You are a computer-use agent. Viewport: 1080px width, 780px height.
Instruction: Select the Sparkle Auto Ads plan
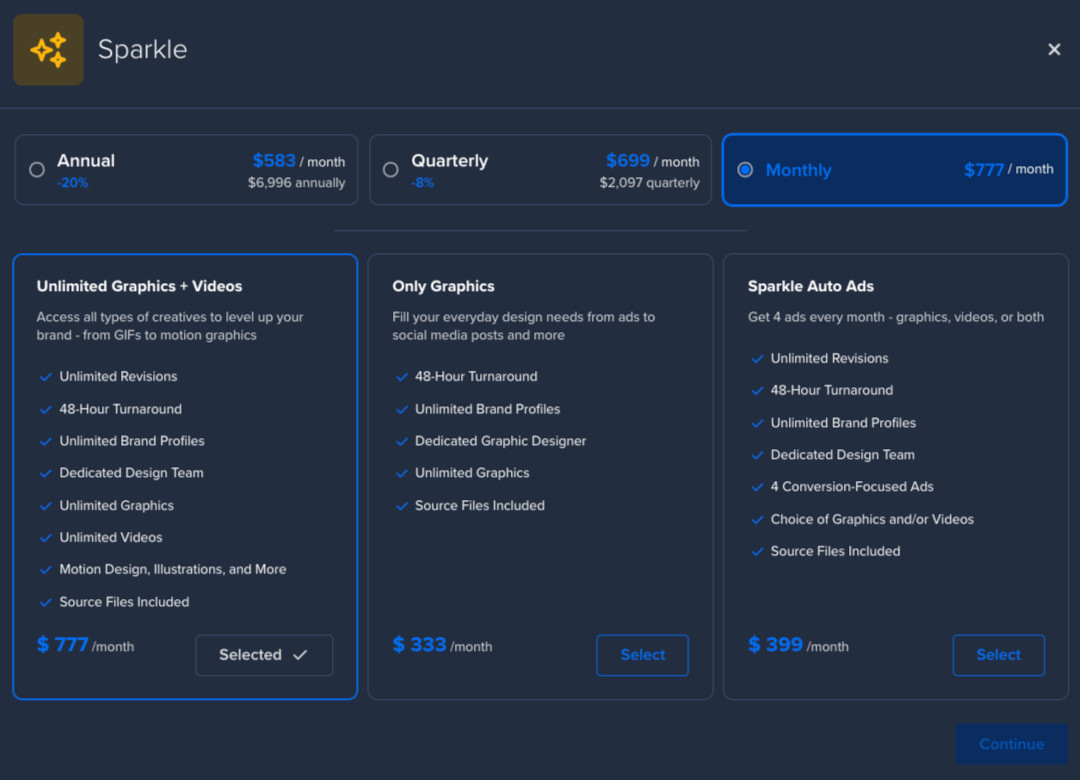click(999, 655)
